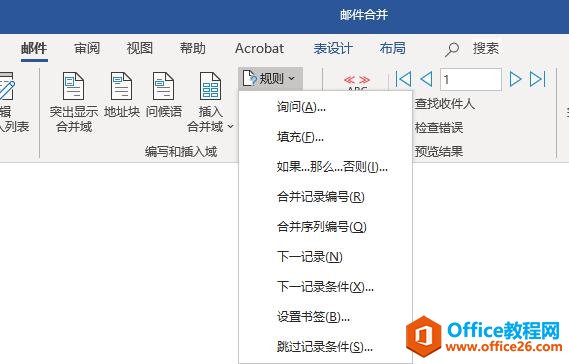Screen dimensions: 569x364
Task: Go to previous record
Action: click(426, 79)
